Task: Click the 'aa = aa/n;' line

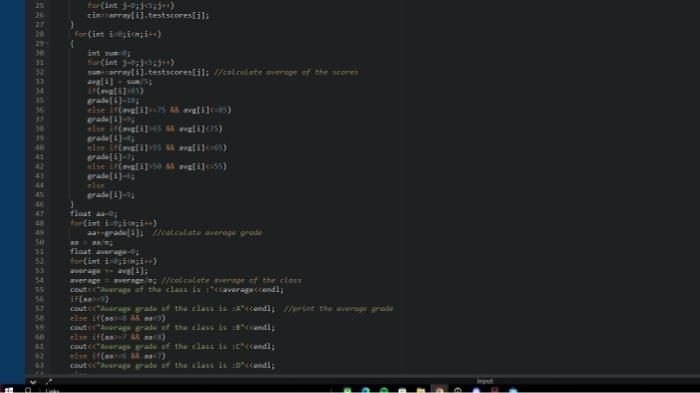Action: [x=91, y=242]
